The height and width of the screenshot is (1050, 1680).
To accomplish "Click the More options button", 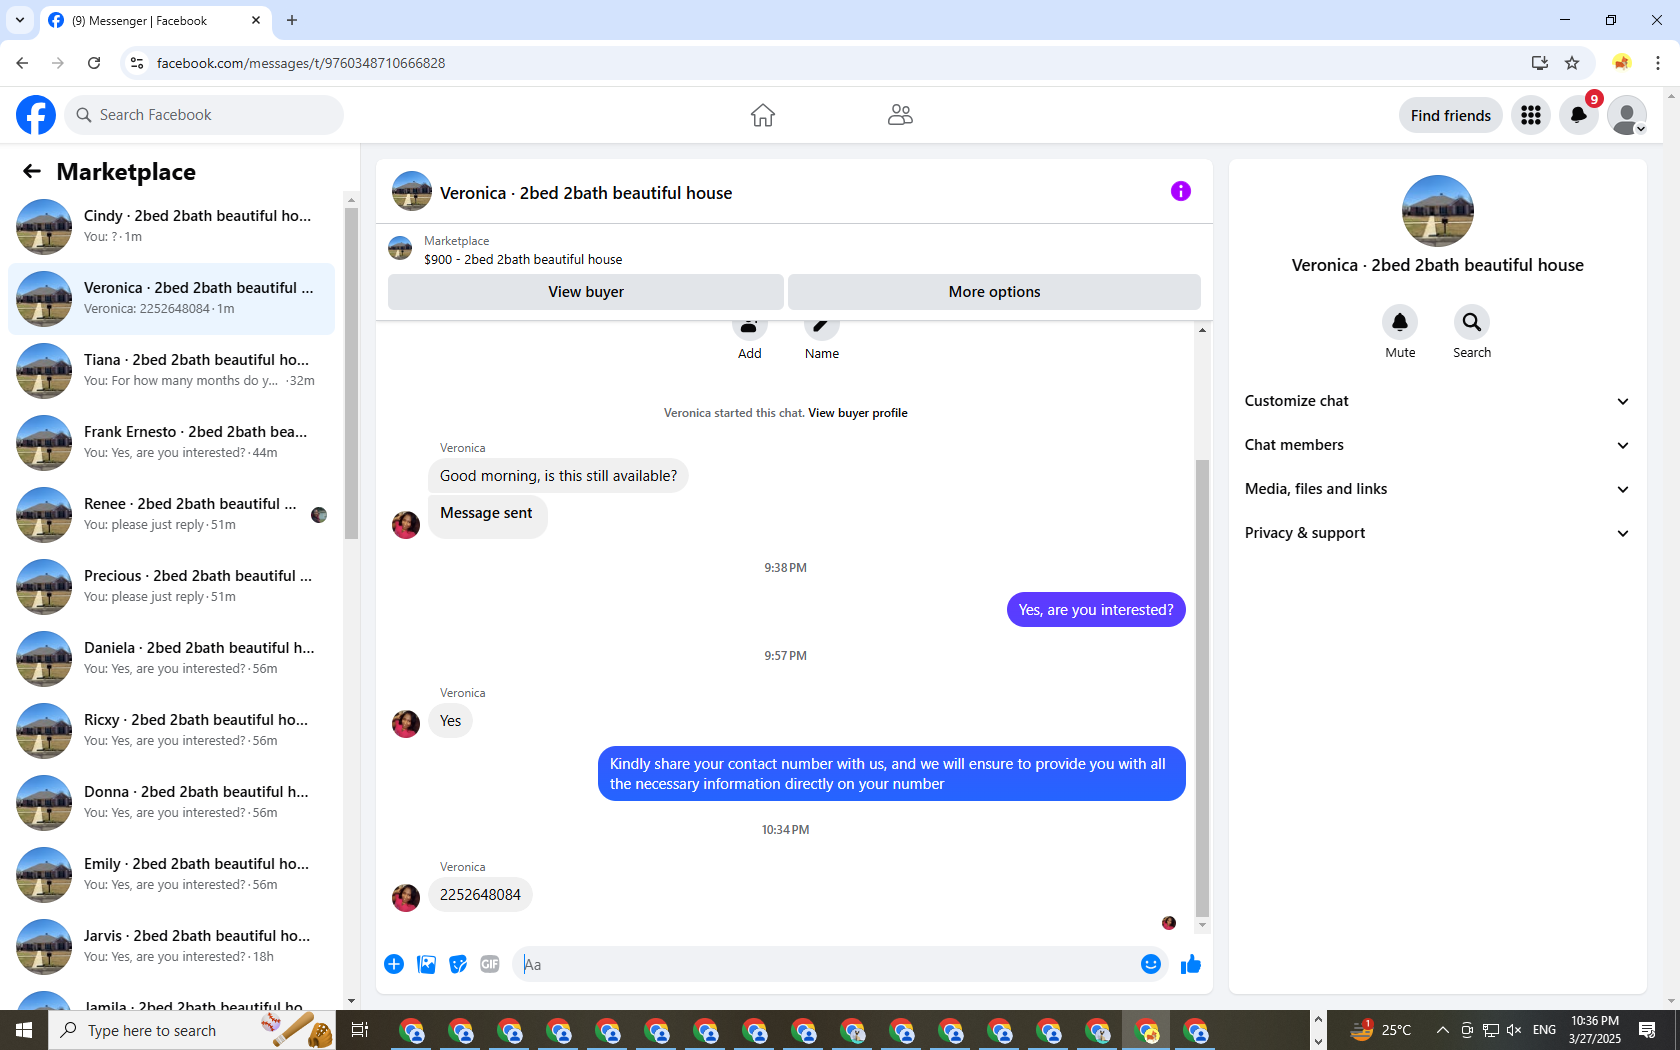I will point(994,292).
